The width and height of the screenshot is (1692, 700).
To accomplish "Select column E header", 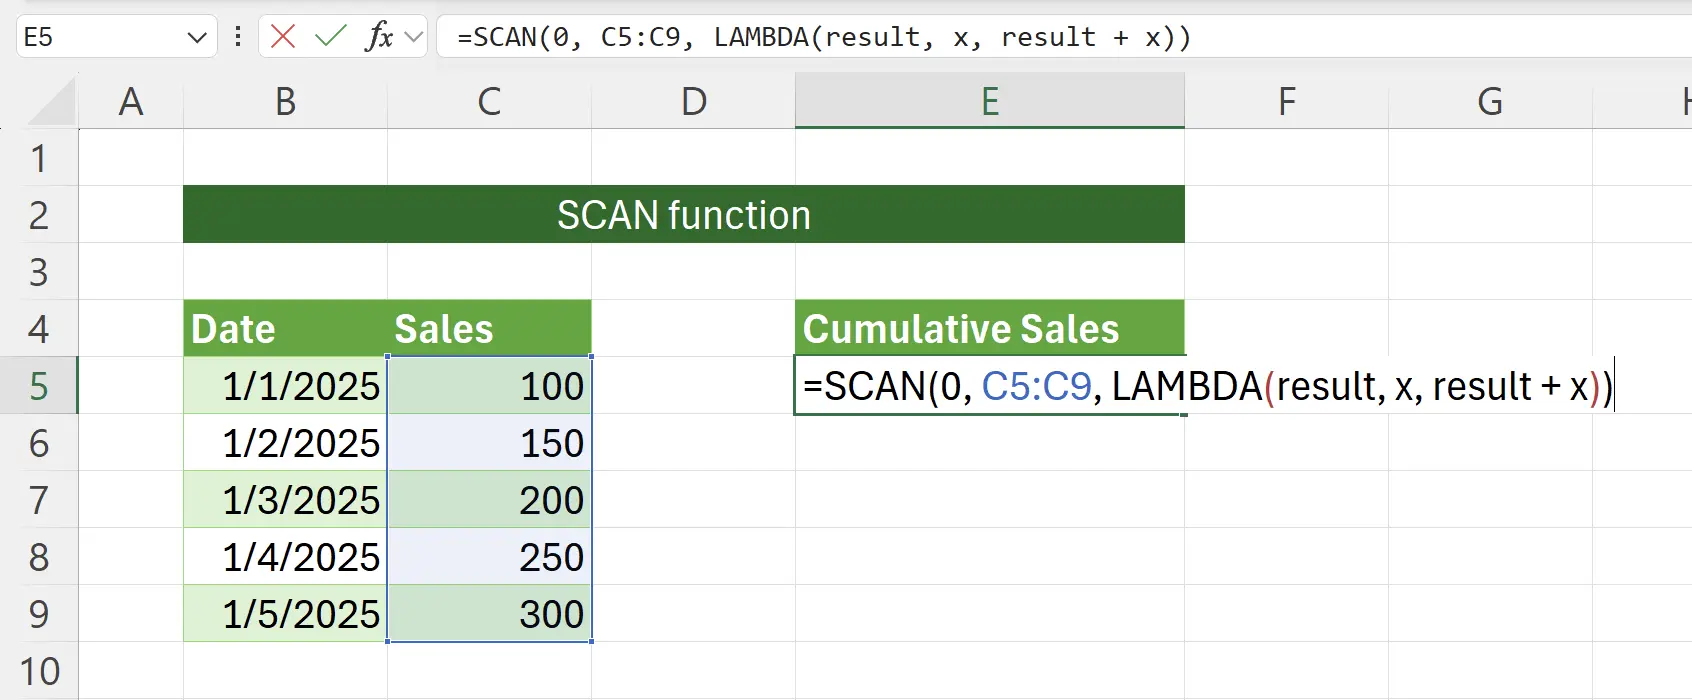I will 990,101.
